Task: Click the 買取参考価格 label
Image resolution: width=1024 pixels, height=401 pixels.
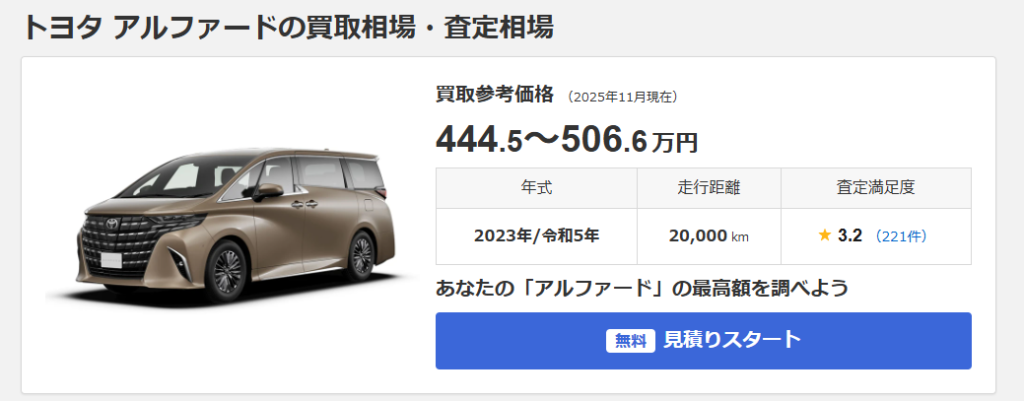Action: click(494, 95)
